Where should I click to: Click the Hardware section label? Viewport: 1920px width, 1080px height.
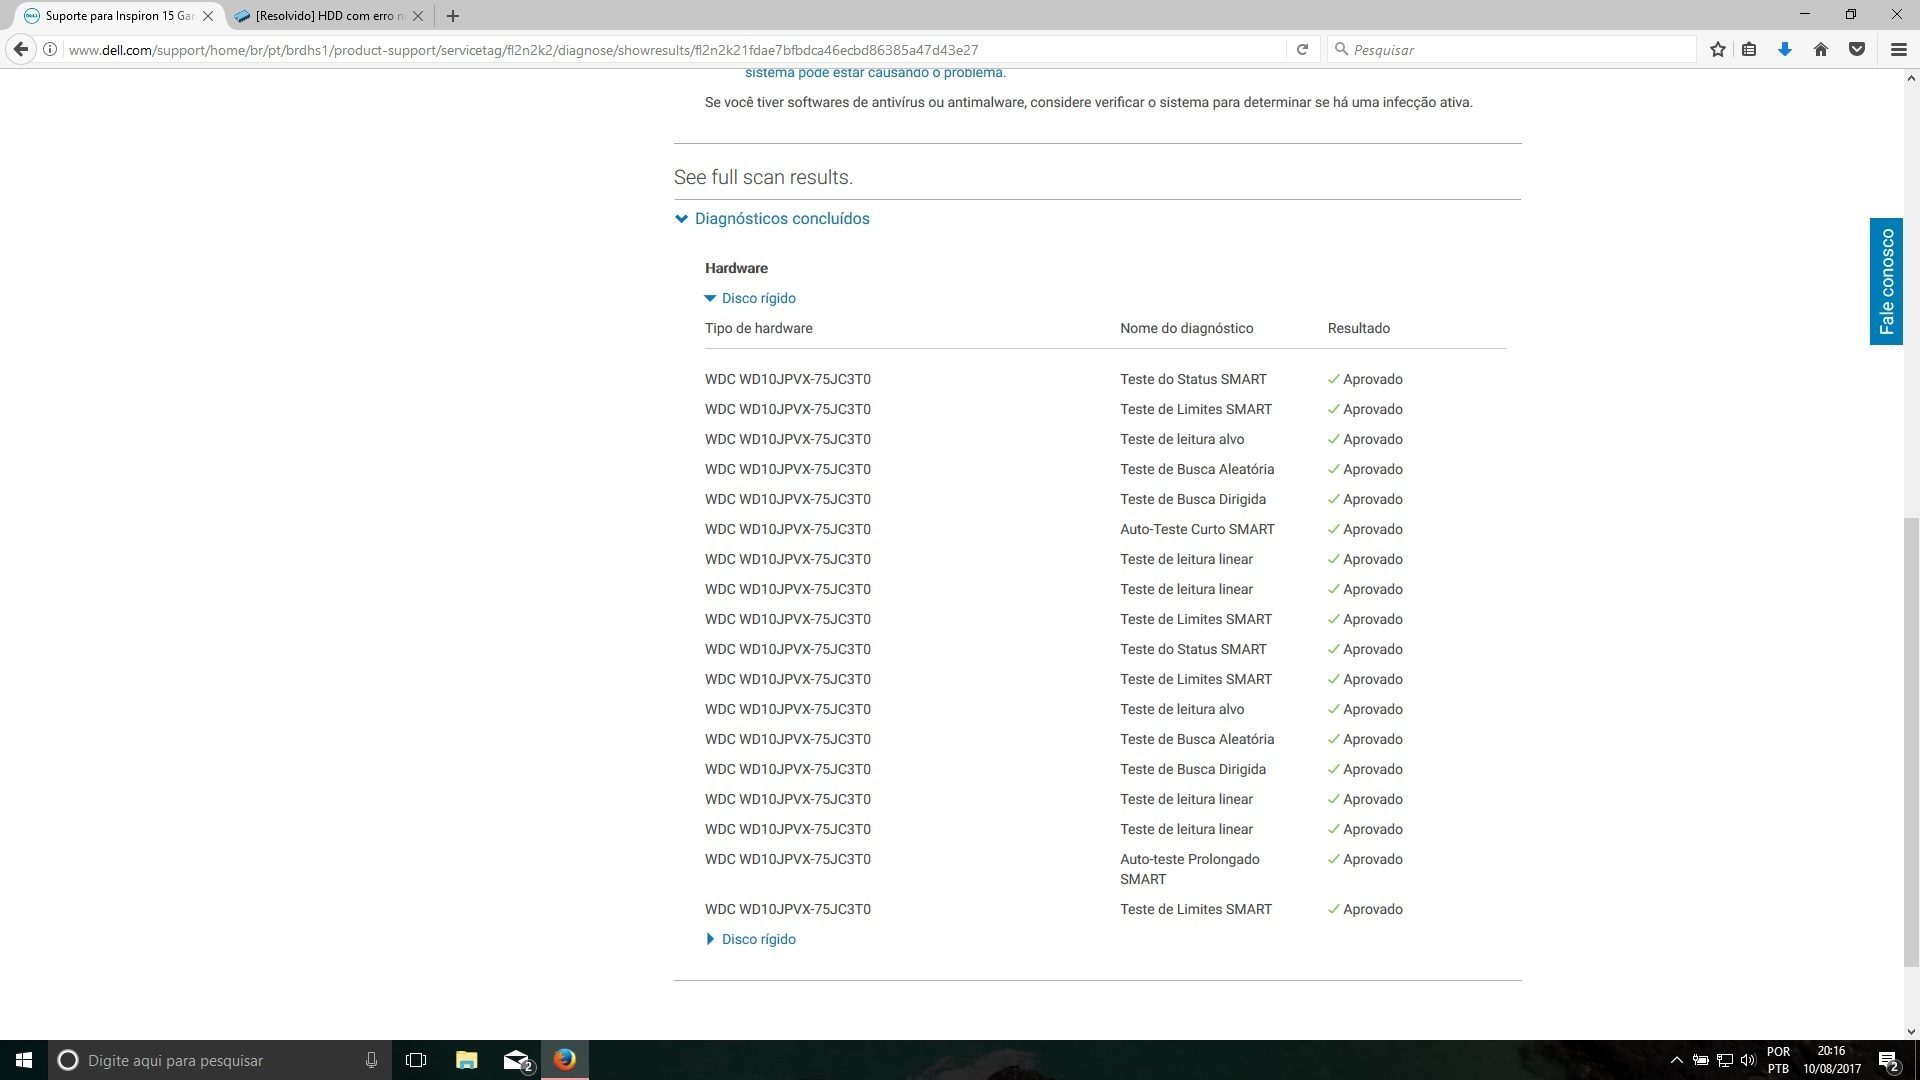(x=736, y=268)
